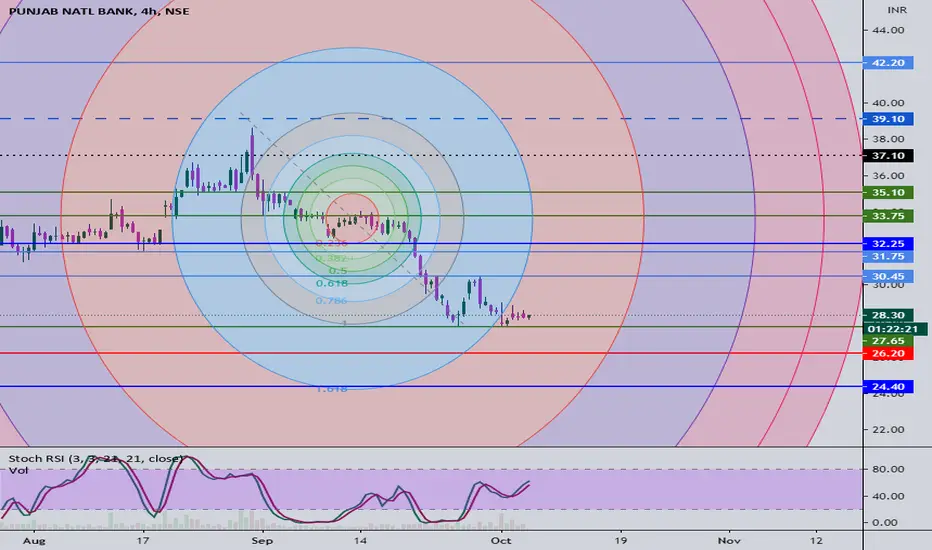Click the 14 date on time axis
Viewport: 932px width, 550px height.
point(360,540)
